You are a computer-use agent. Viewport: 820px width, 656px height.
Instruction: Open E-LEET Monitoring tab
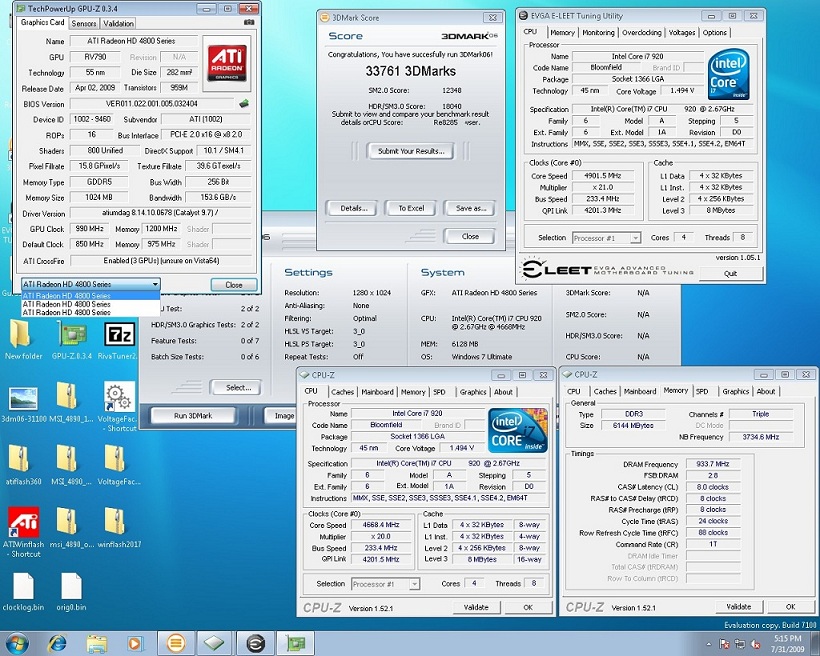[598, 32]
